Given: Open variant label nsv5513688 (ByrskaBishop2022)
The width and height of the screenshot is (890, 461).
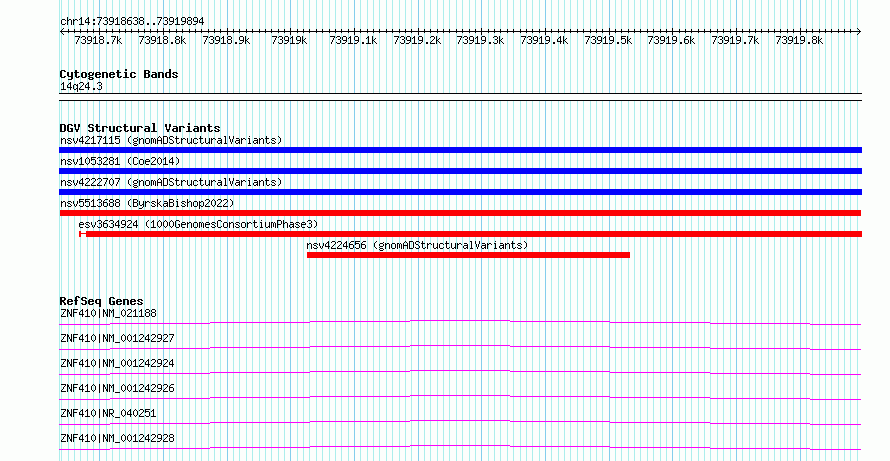Looking at the screenshot, I should [x=146, y=203].
